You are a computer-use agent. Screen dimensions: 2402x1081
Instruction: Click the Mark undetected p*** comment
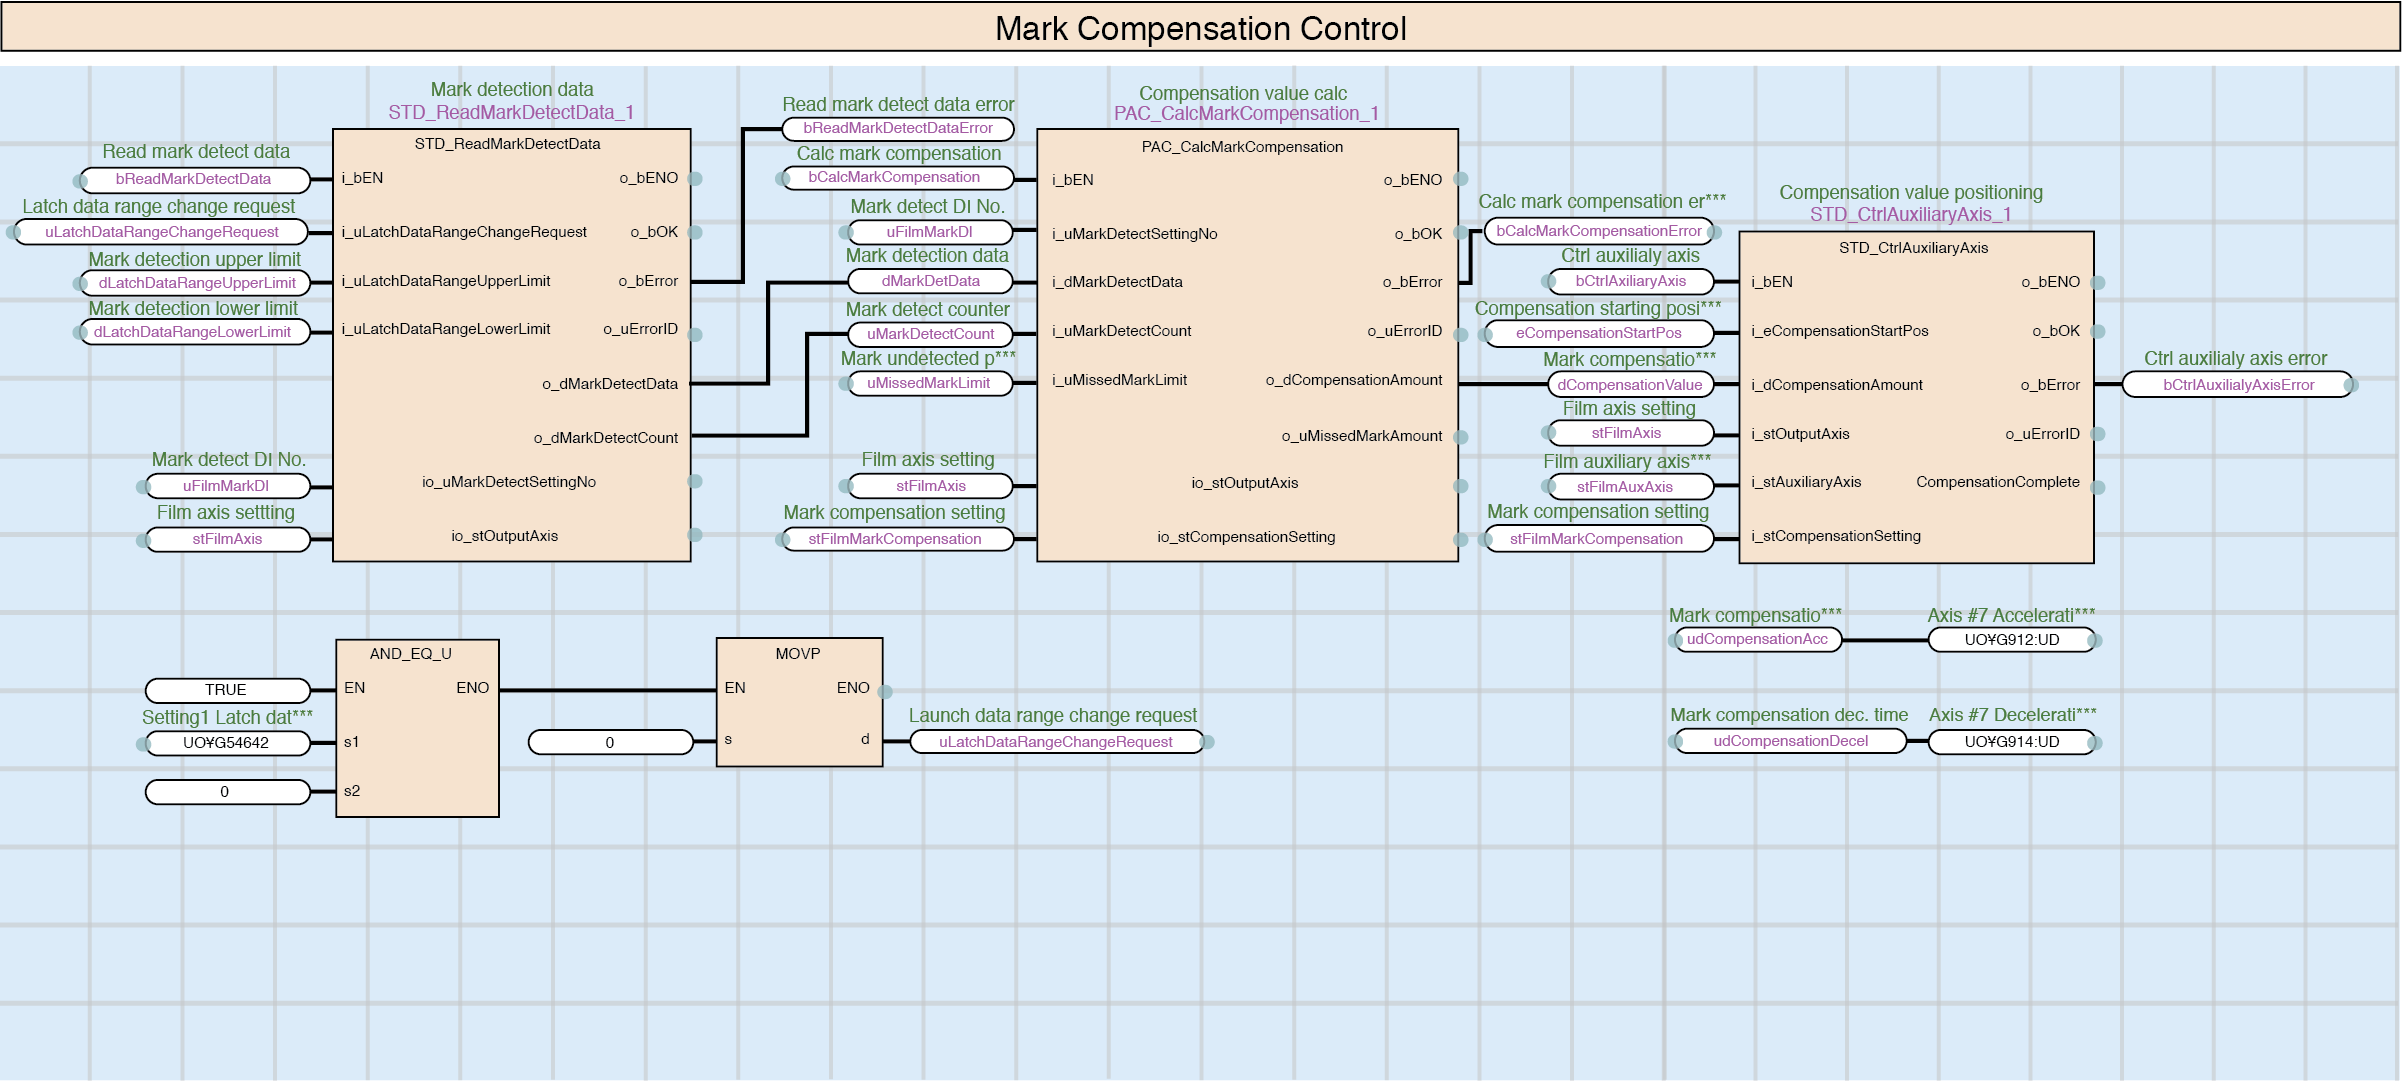[x=928, y=359]
